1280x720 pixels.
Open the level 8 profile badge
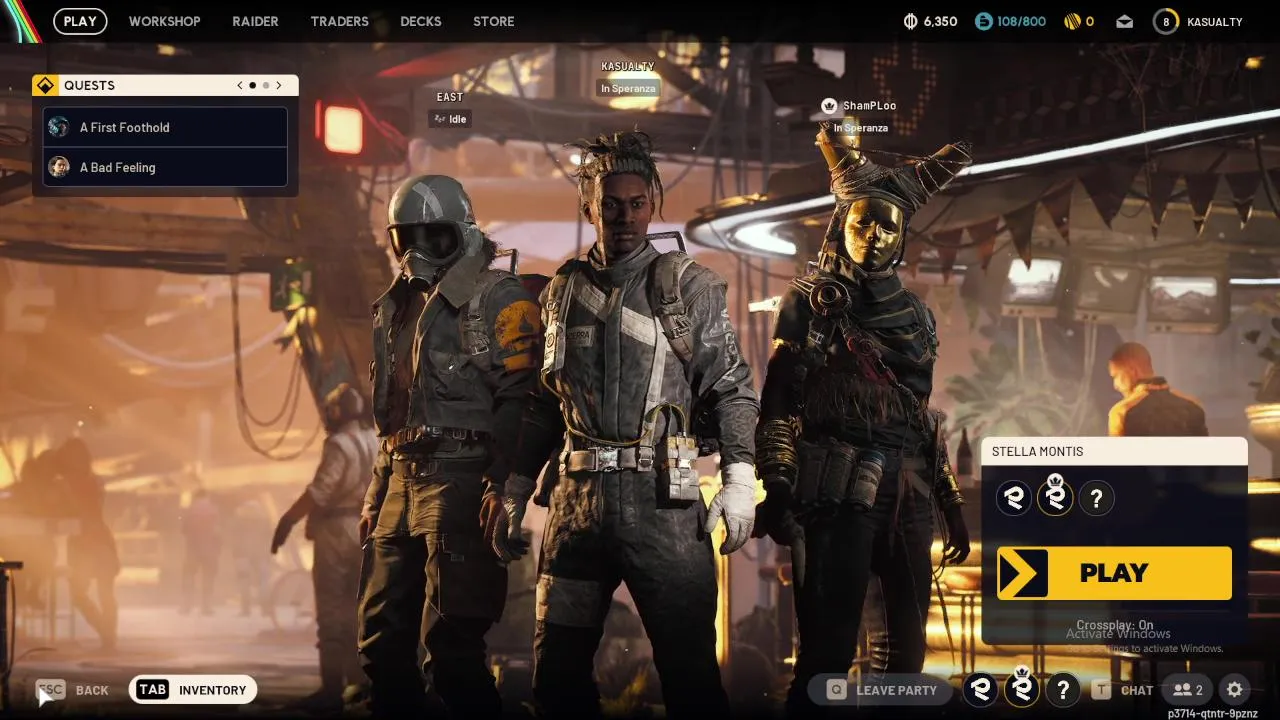[x=1166, y=21]
